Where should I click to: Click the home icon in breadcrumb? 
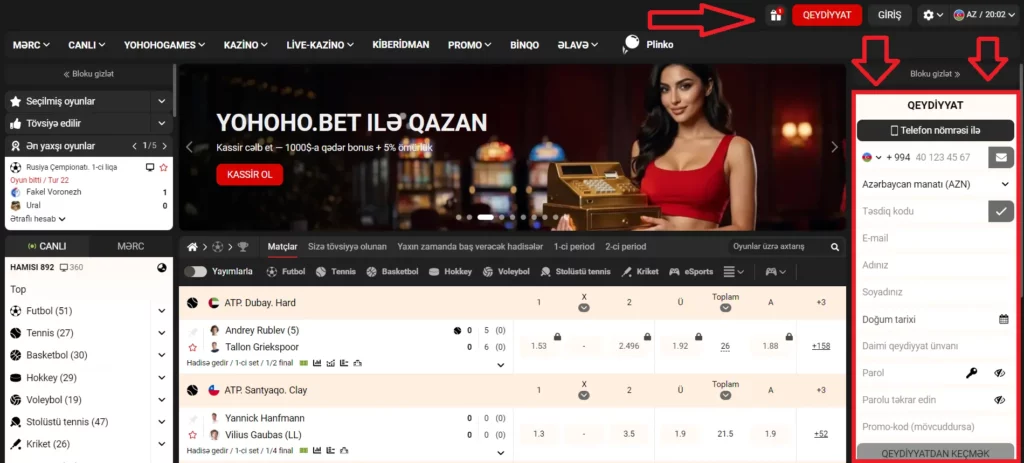click(x=192, y=247)
